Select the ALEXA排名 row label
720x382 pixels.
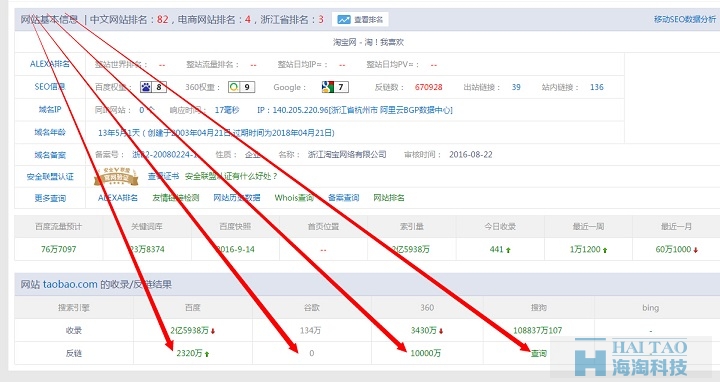point(50,64)
